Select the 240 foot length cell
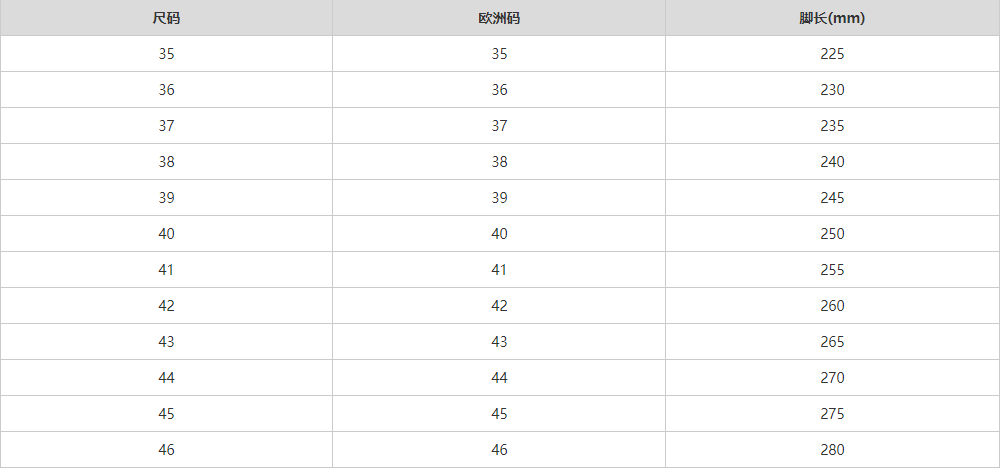The width and height of the screenshot is (1000, 468). 832,162
